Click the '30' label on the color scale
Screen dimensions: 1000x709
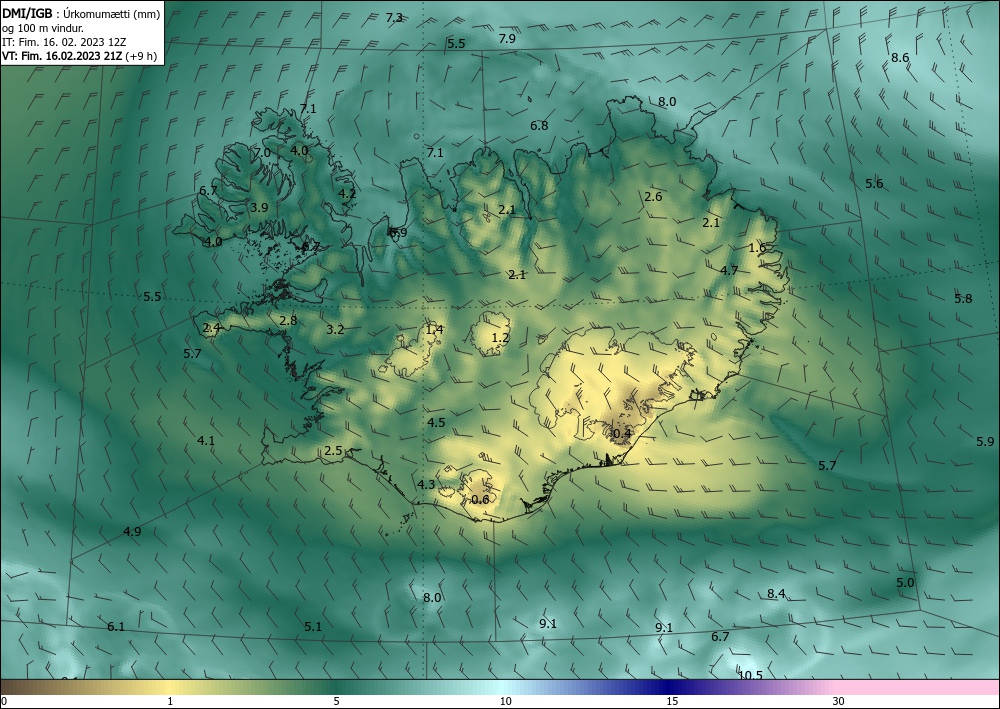point(838,701)
